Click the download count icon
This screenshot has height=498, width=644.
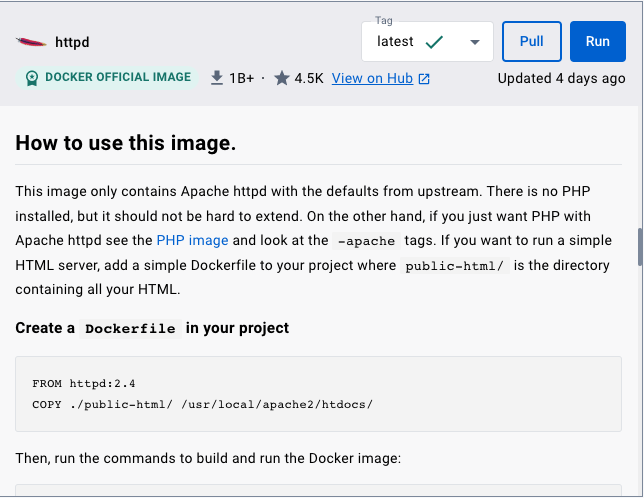tap(216, 78)
